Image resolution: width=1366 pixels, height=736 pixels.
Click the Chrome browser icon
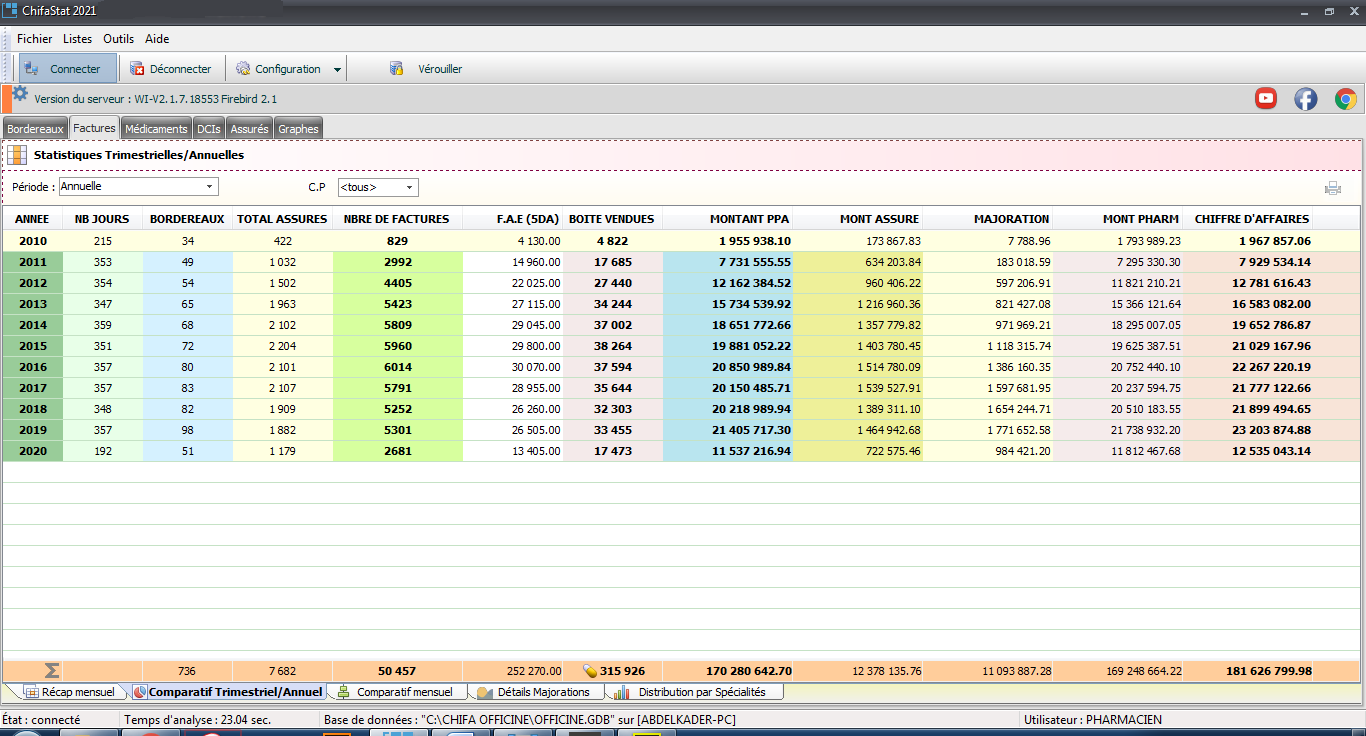click(1345, 98)
